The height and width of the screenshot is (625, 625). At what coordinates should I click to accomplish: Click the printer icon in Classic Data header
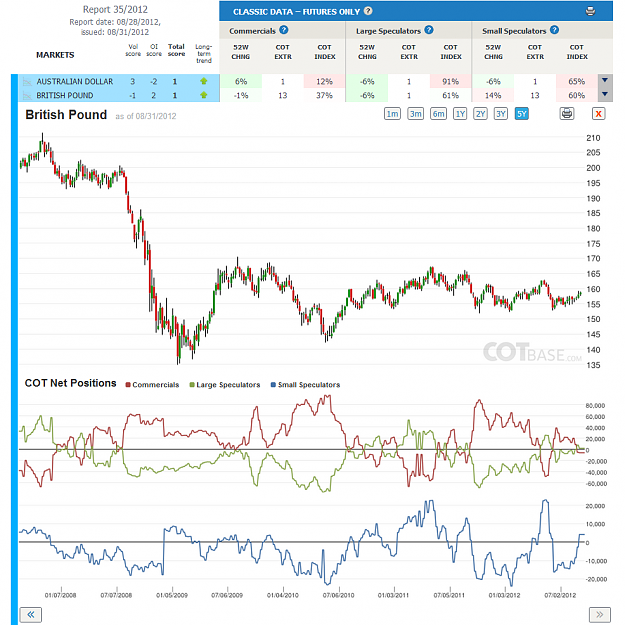tap(590, 11)
